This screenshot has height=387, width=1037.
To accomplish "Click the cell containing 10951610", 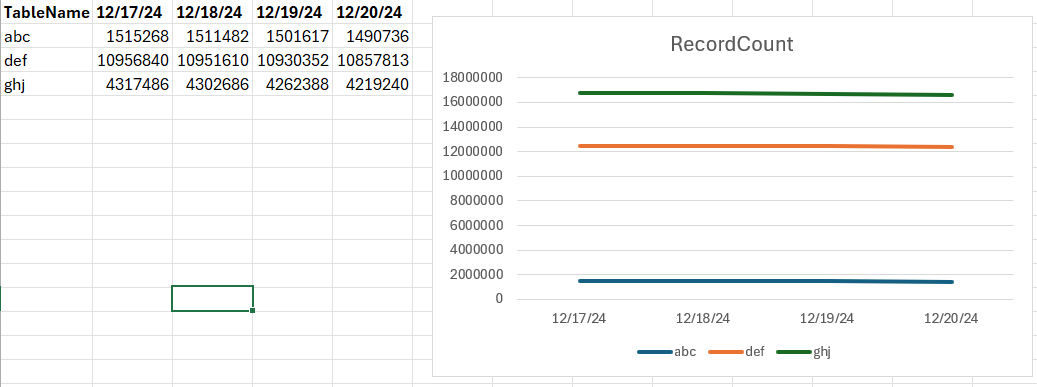I will coord(212,60).
